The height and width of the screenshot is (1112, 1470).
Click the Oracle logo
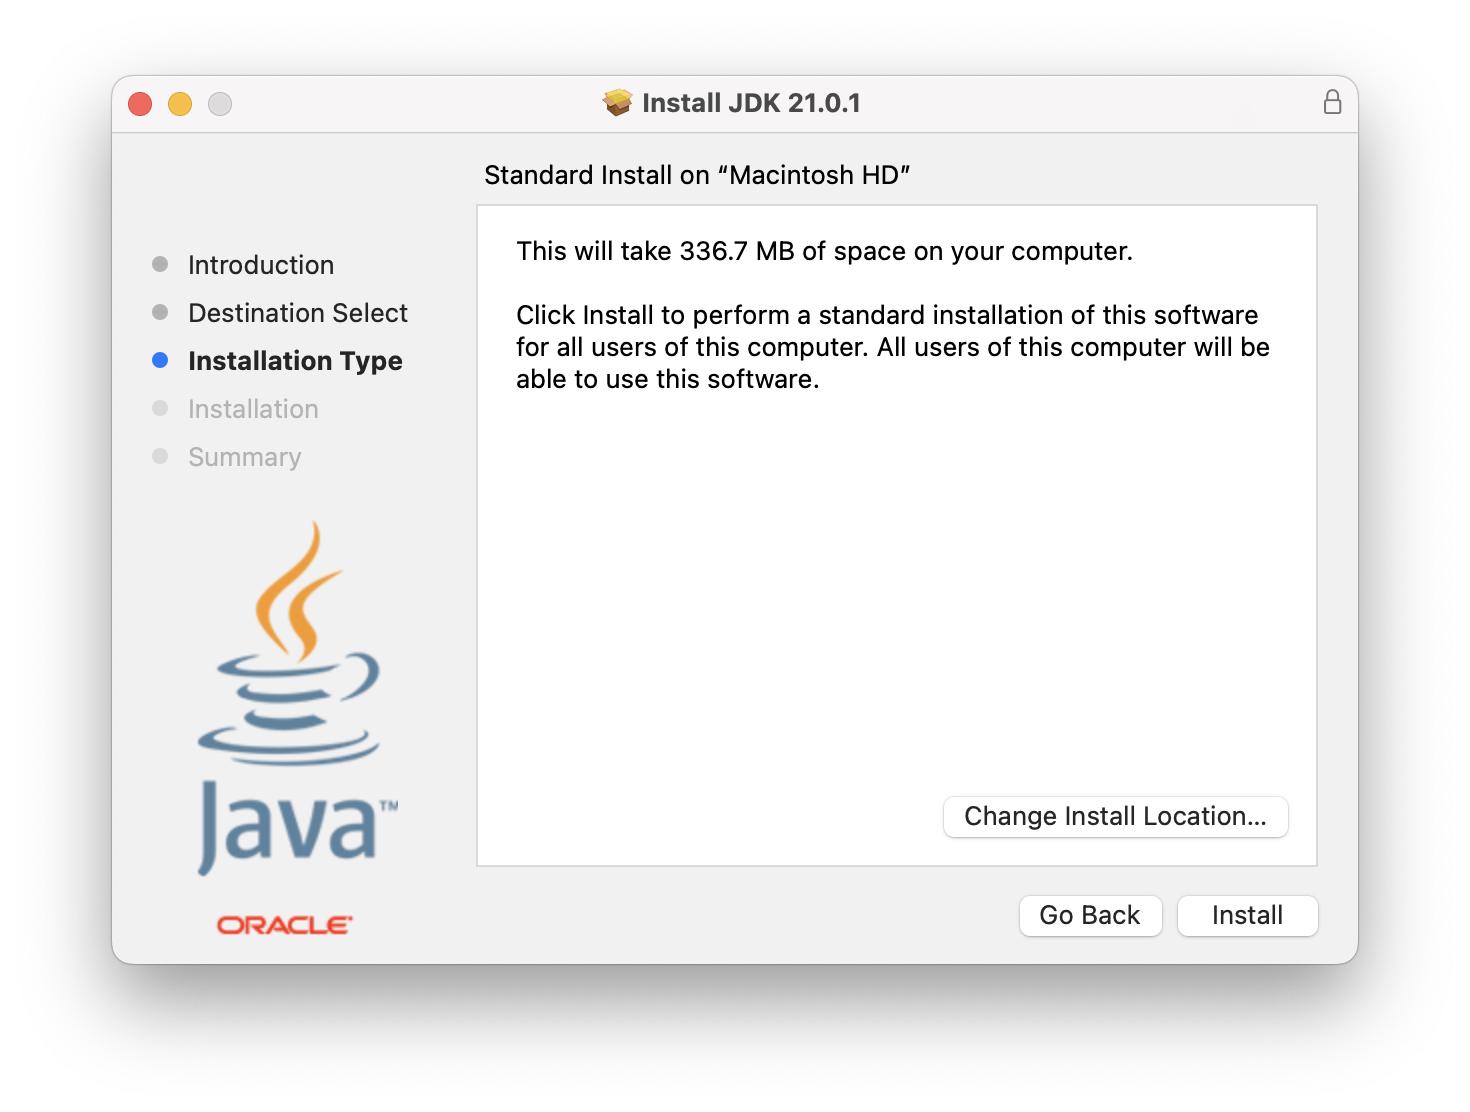(x=283, y=923)
